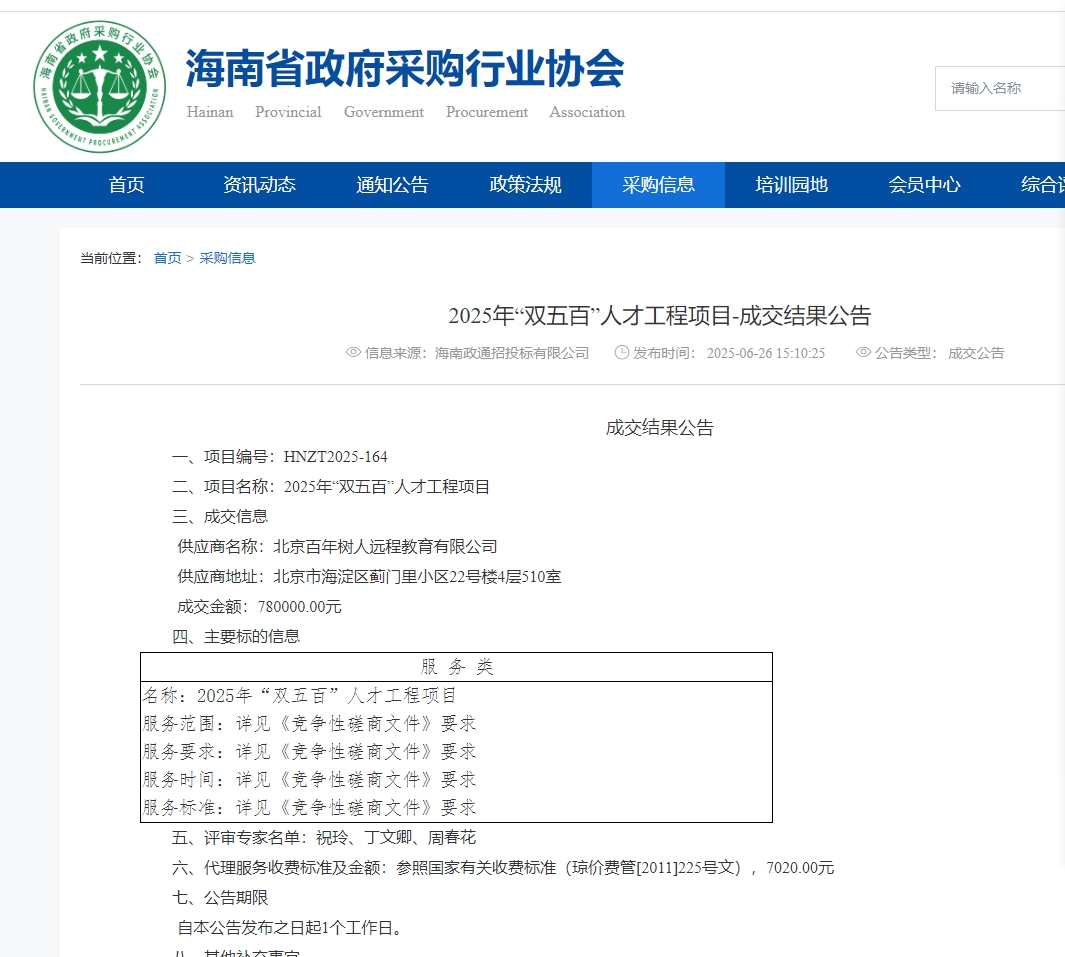The image size is (1065, 957).
Task: Go to the 资讯动态 section
Action: 259,185
